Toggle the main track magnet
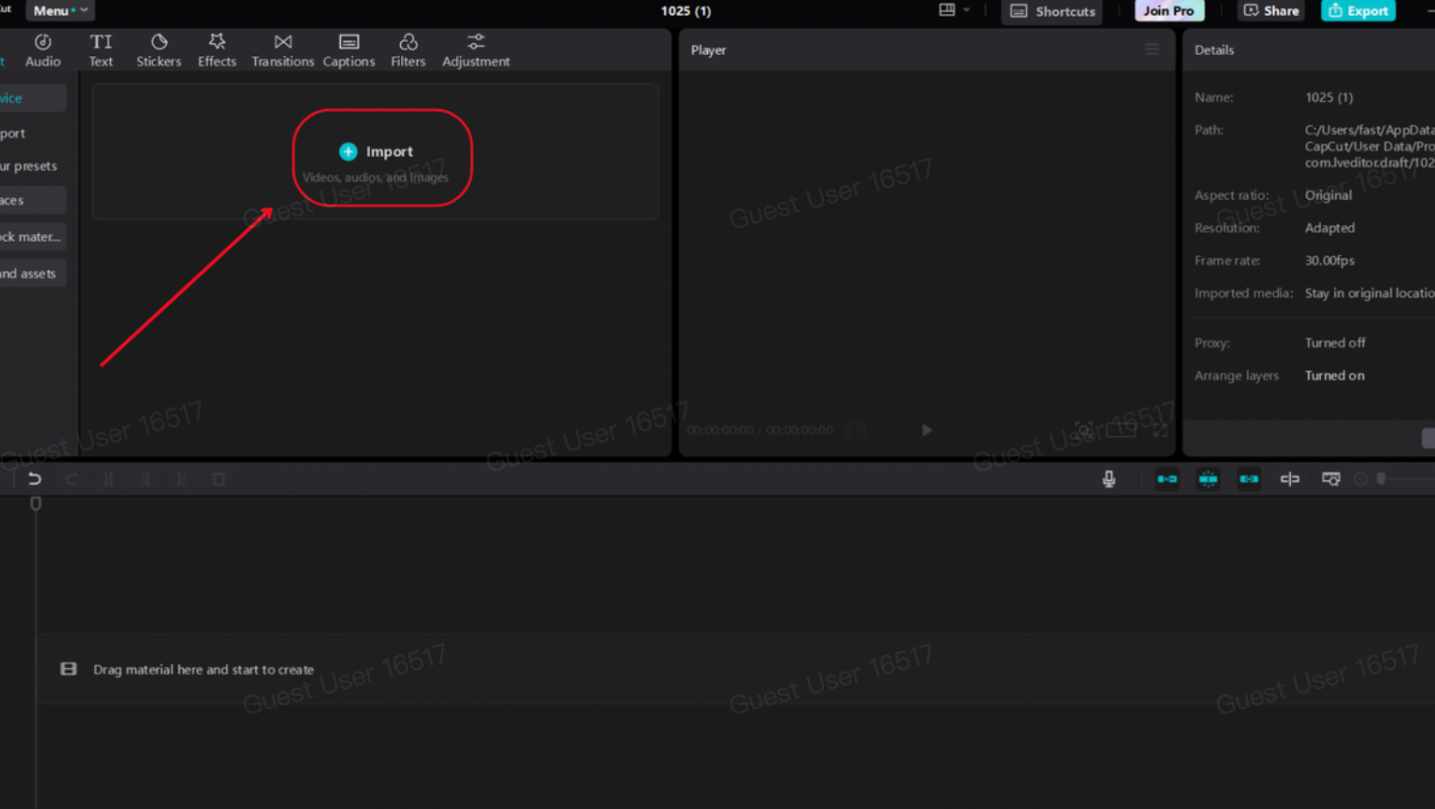 click(x=1167, y=479)
